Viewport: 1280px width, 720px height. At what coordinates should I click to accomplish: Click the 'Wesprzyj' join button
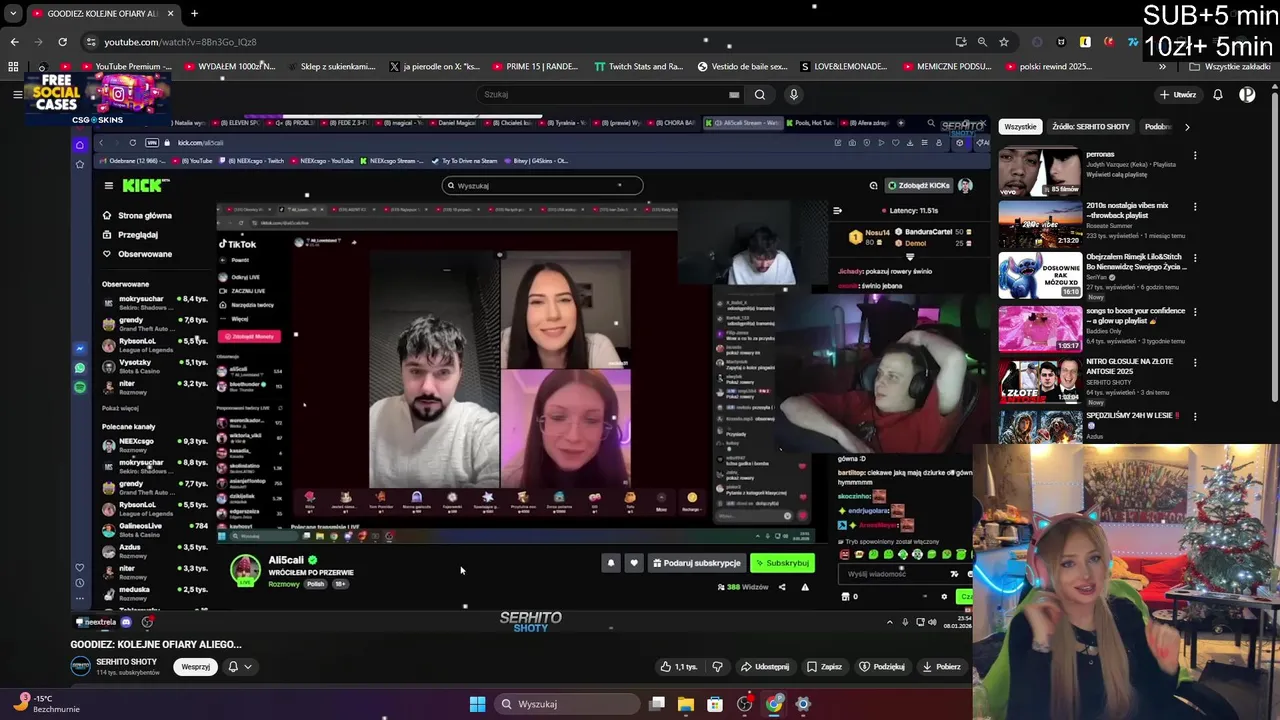(x=196, y=667)
